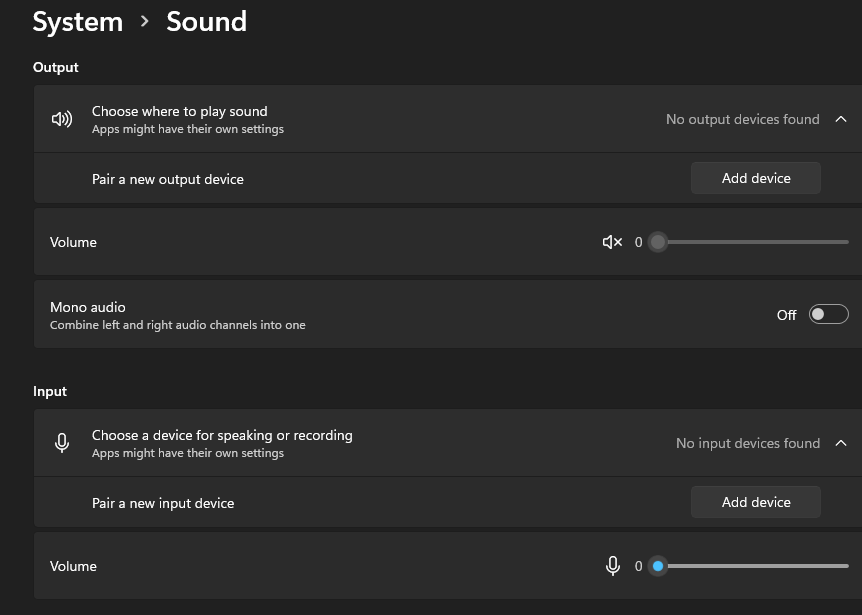Select the 'Choose where to play sound' label
Viewport: 862px width, 615px height.
[179, 111]
